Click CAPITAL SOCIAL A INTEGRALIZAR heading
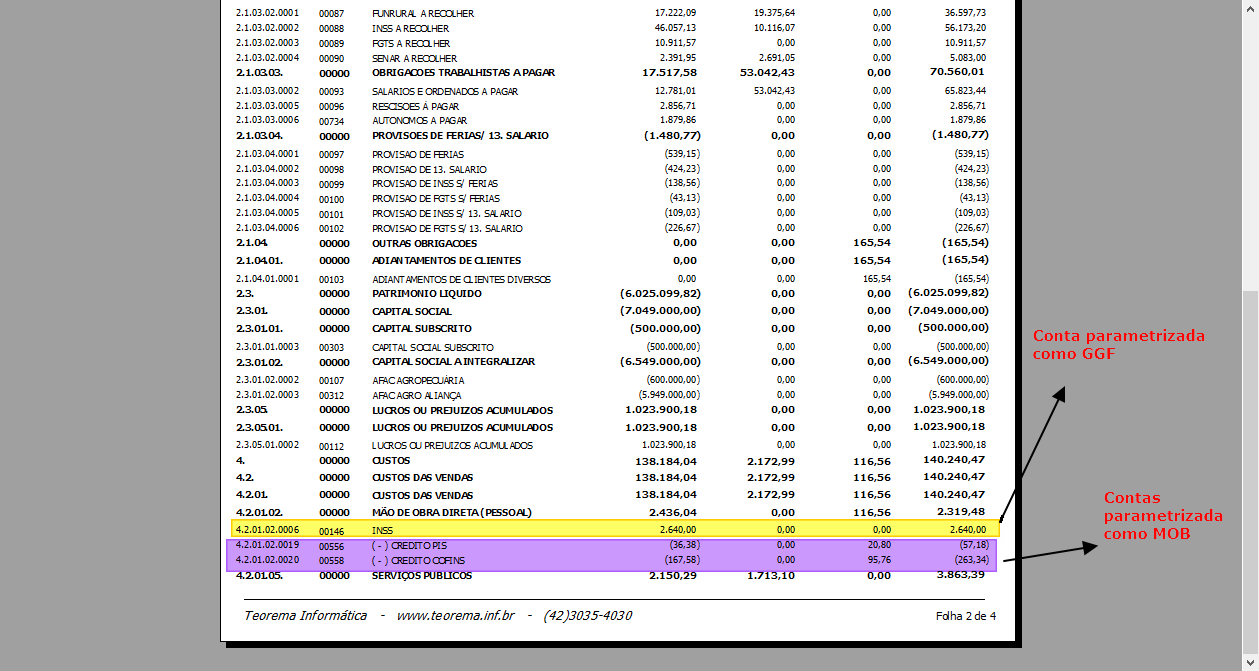Screen dimensions: 1259x671 click(x=454, y=361)
